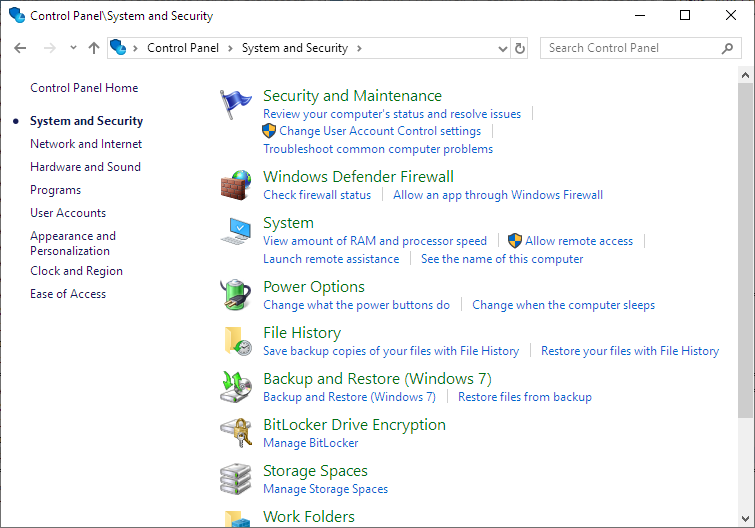Click the Security and Maintenance flag icon
This screenshot has width=755, height=528.
(x=236, y=103)
